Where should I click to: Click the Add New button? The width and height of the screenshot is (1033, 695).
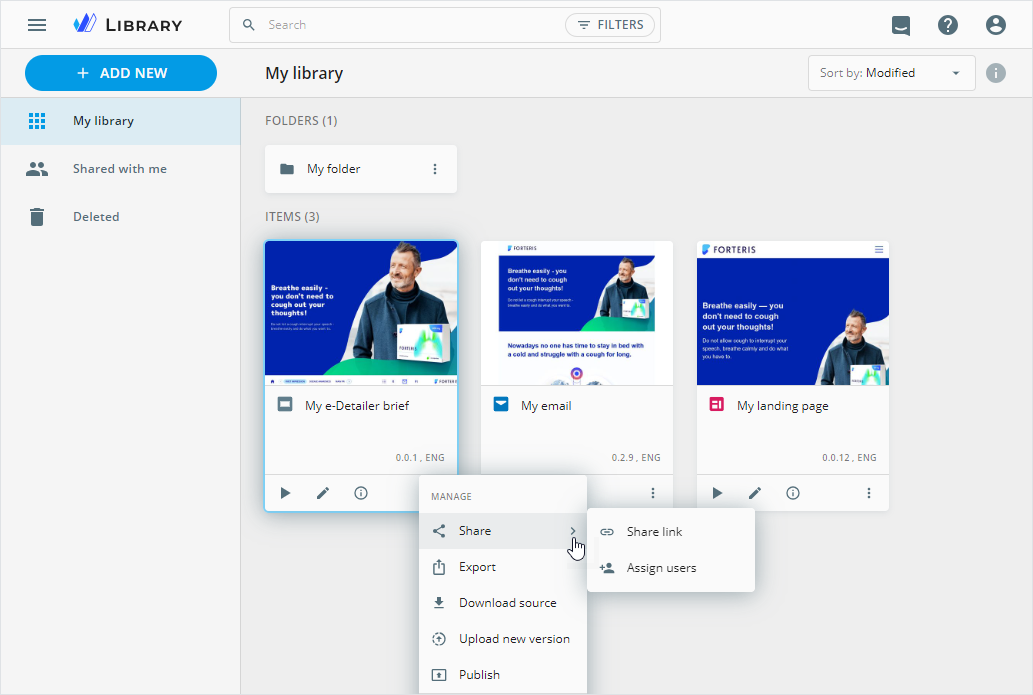pyautogui.click(x=121, y=73)
